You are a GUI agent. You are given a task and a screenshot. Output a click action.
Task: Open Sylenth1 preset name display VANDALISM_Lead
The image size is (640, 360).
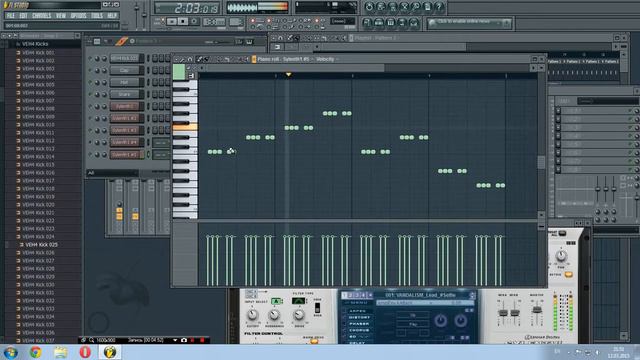pyautogui.click(x=420, y=295)
